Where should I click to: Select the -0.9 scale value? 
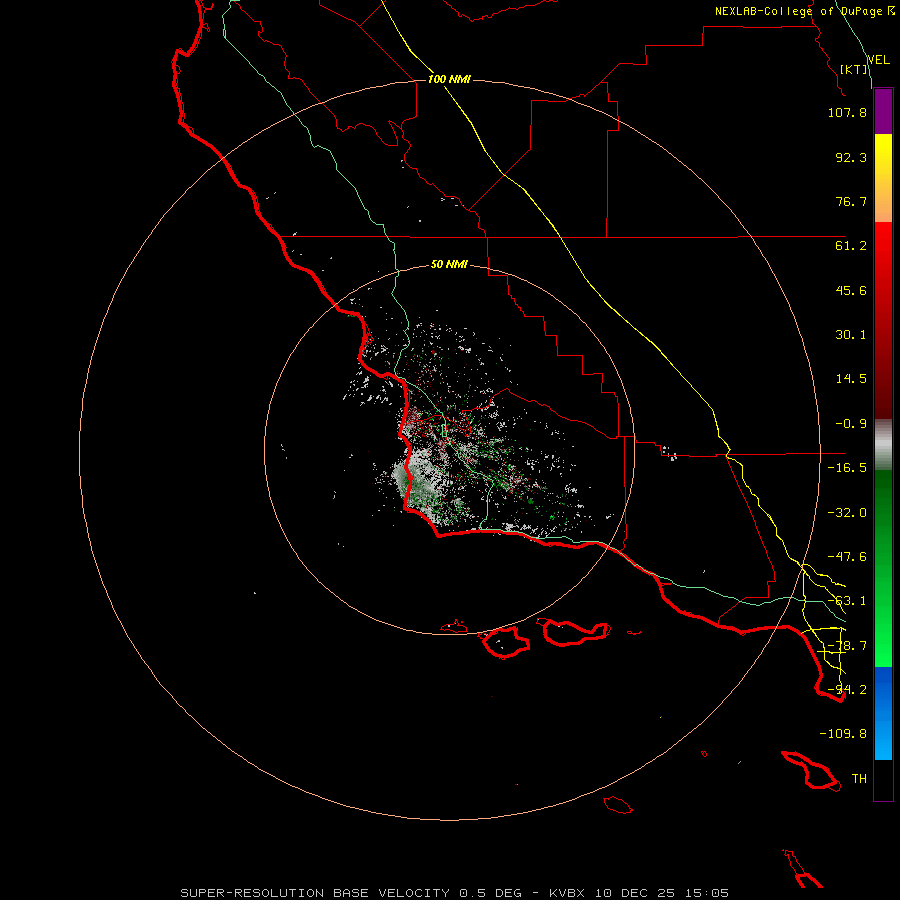pyautogui.click(x=851, y=424)
